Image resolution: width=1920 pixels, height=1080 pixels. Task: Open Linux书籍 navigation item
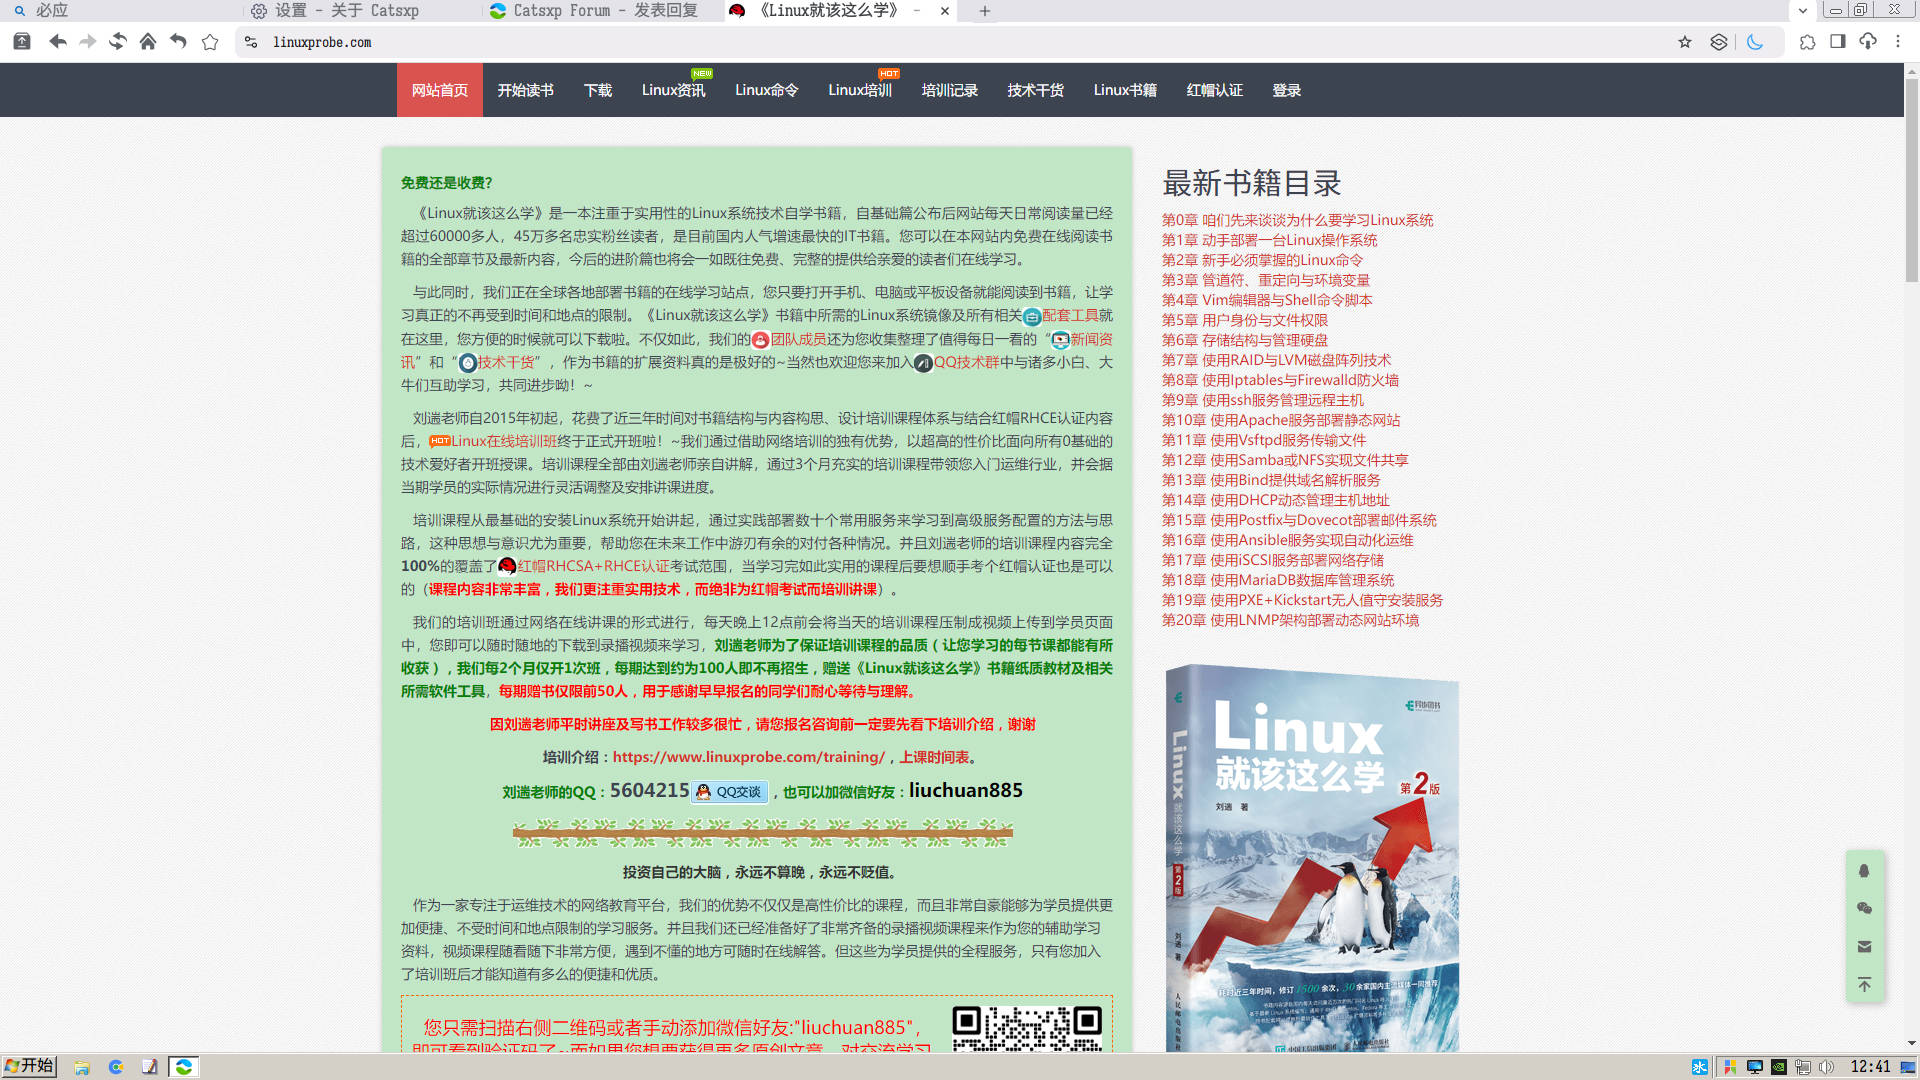pyautogui.click(x=1125, y=90)
